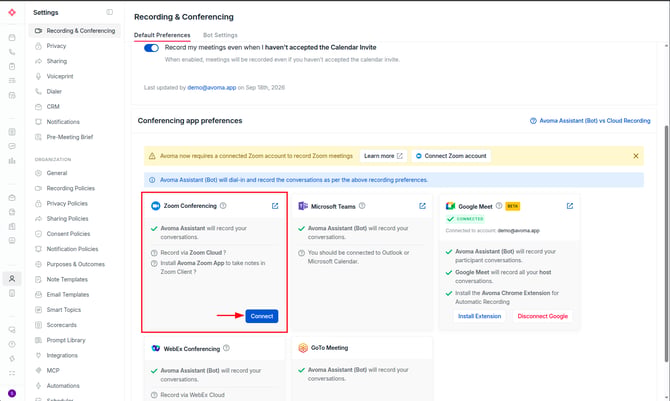Open Avoma Assistant vs Cloud Recording link
Image resolution: width=670 pixels, height=401 pixels.
point(590,121)
